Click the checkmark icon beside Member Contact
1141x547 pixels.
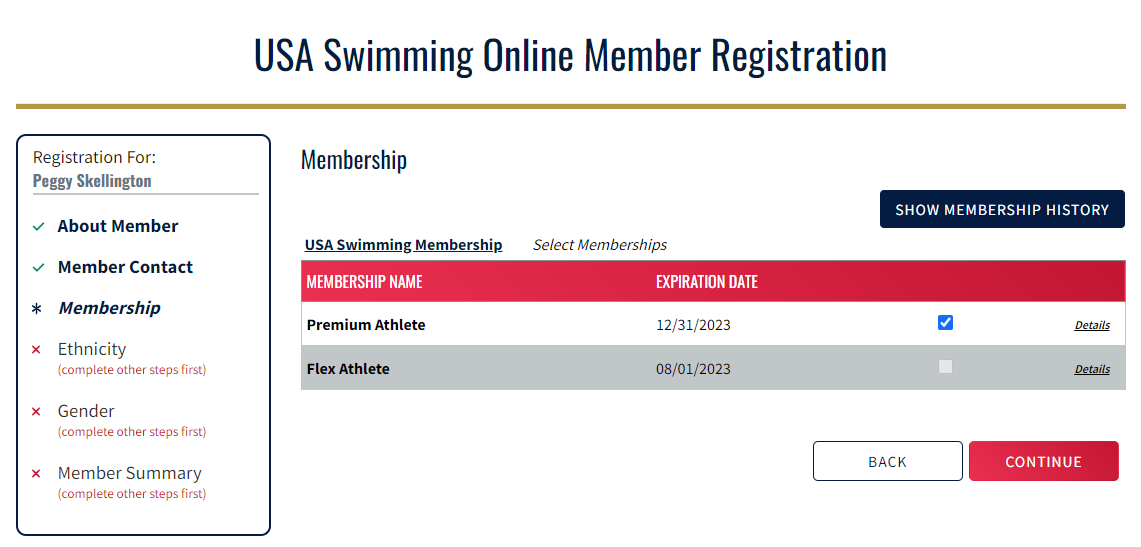[38, 268]
